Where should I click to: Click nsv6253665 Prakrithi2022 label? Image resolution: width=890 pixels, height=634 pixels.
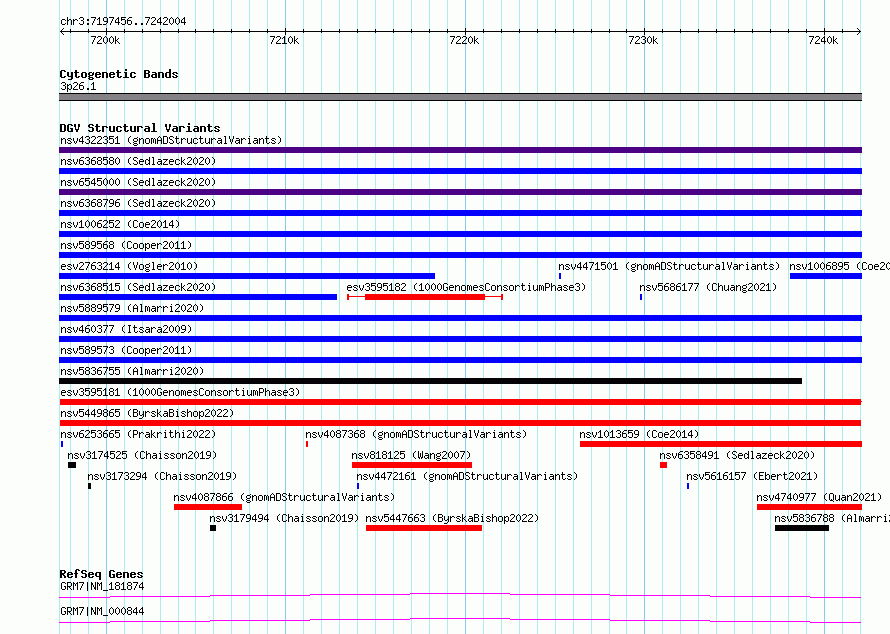(x=138, y=434)
